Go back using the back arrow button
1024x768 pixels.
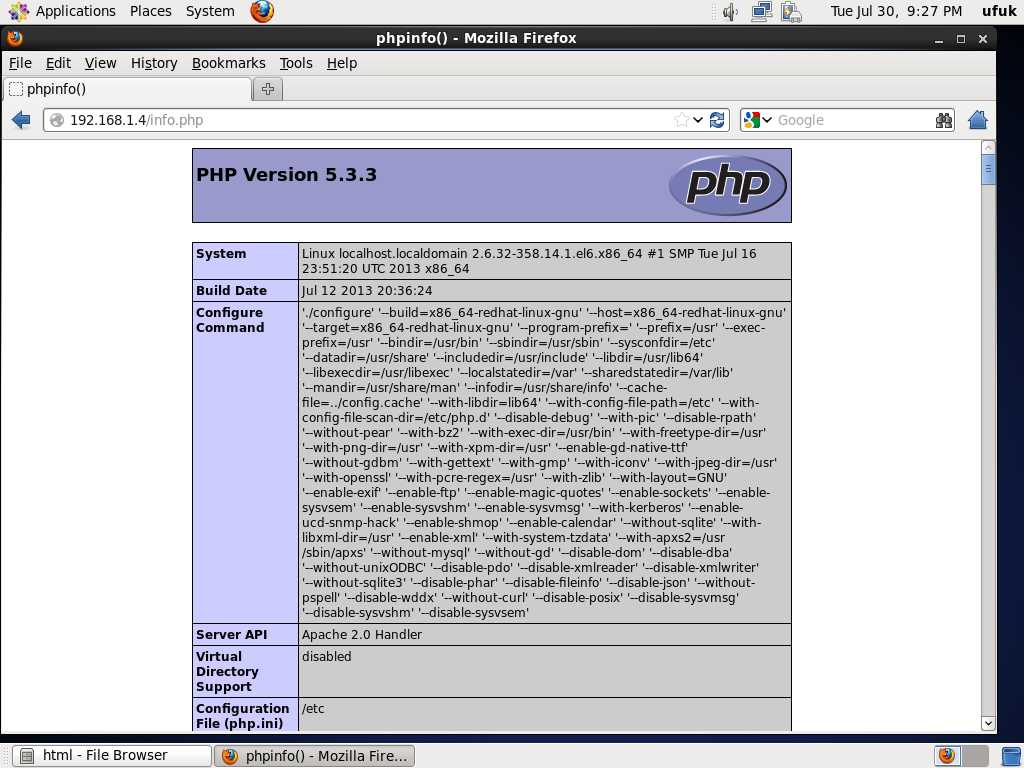coord(21,119)
